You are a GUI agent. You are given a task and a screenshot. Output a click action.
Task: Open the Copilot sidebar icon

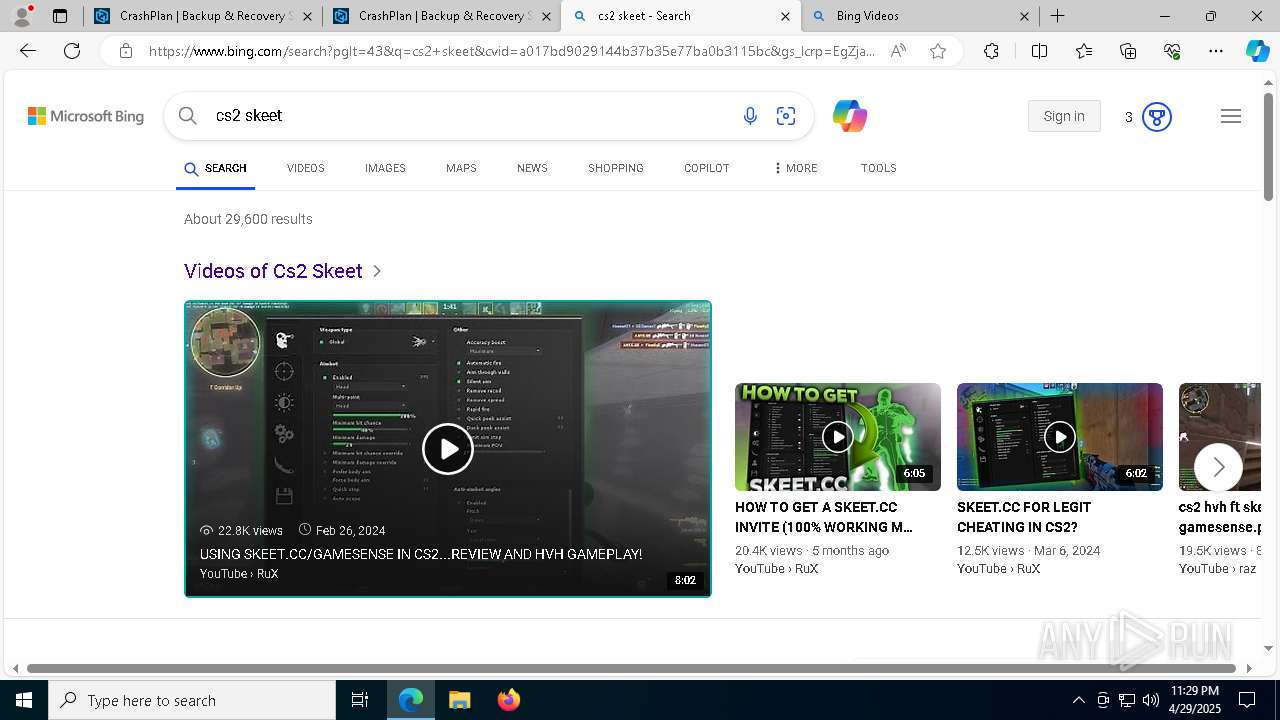click(1257, 51)
